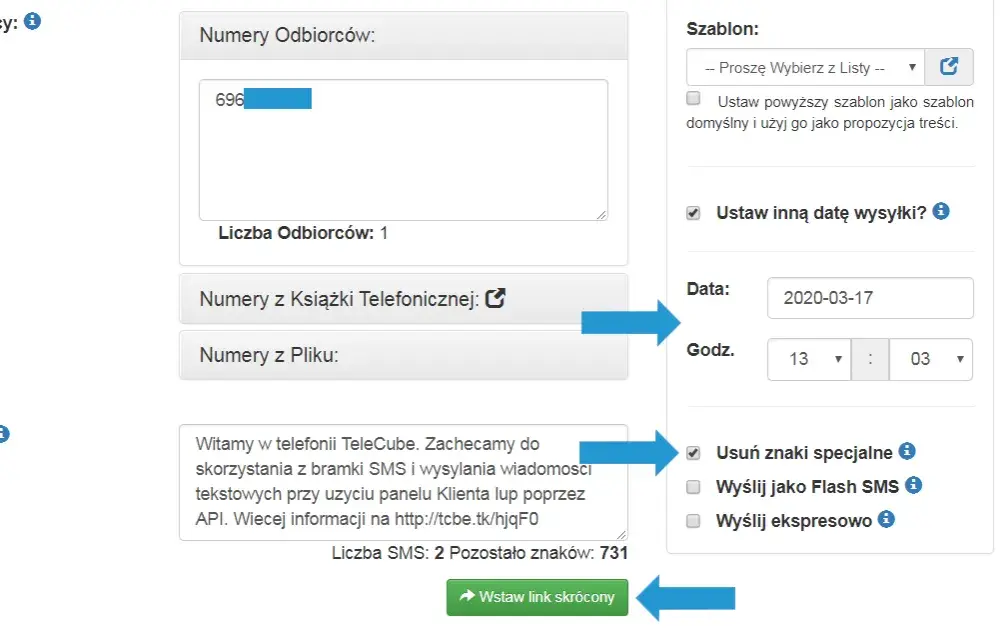Open template editor icon beside Szablon dropdown
This screenshot has width=1000, height=636.
tap(948, 66)
